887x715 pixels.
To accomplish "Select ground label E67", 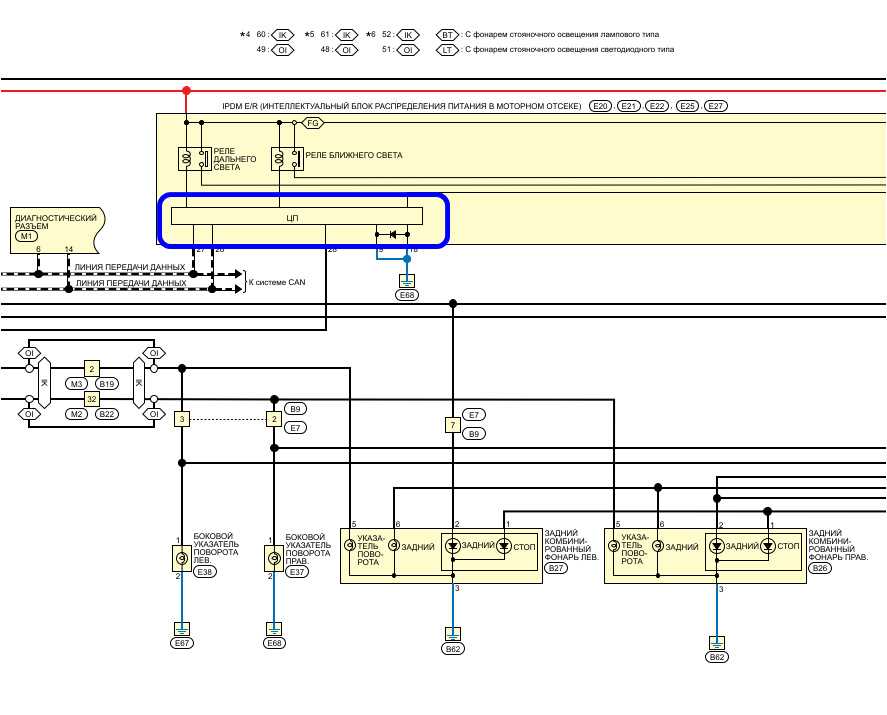I will 182,643.
